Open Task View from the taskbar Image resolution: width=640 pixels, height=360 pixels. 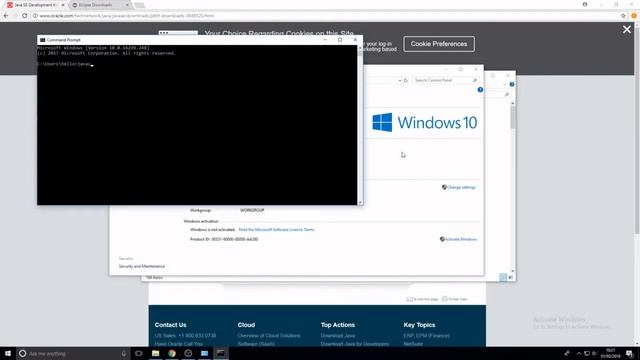point(139,353)
